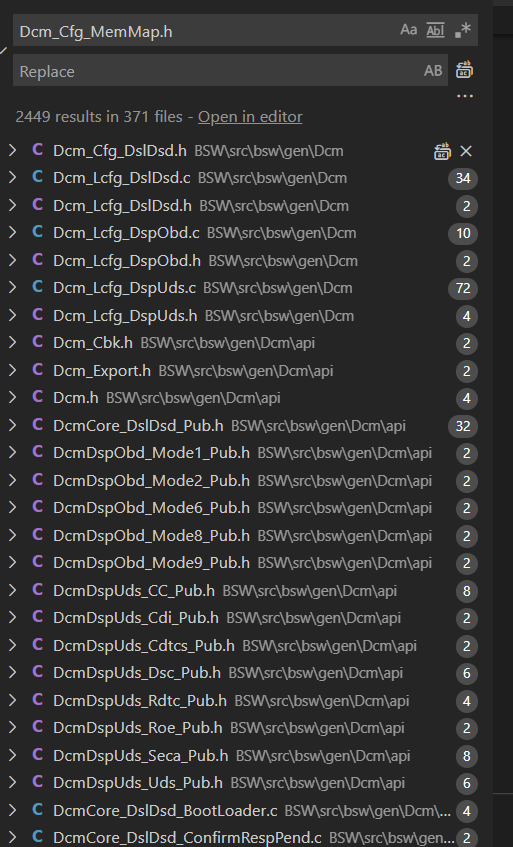Click C file icon of Dcm_Lcfg_DslDsd.c
The image size is (513, 847).
click(37, 177)
